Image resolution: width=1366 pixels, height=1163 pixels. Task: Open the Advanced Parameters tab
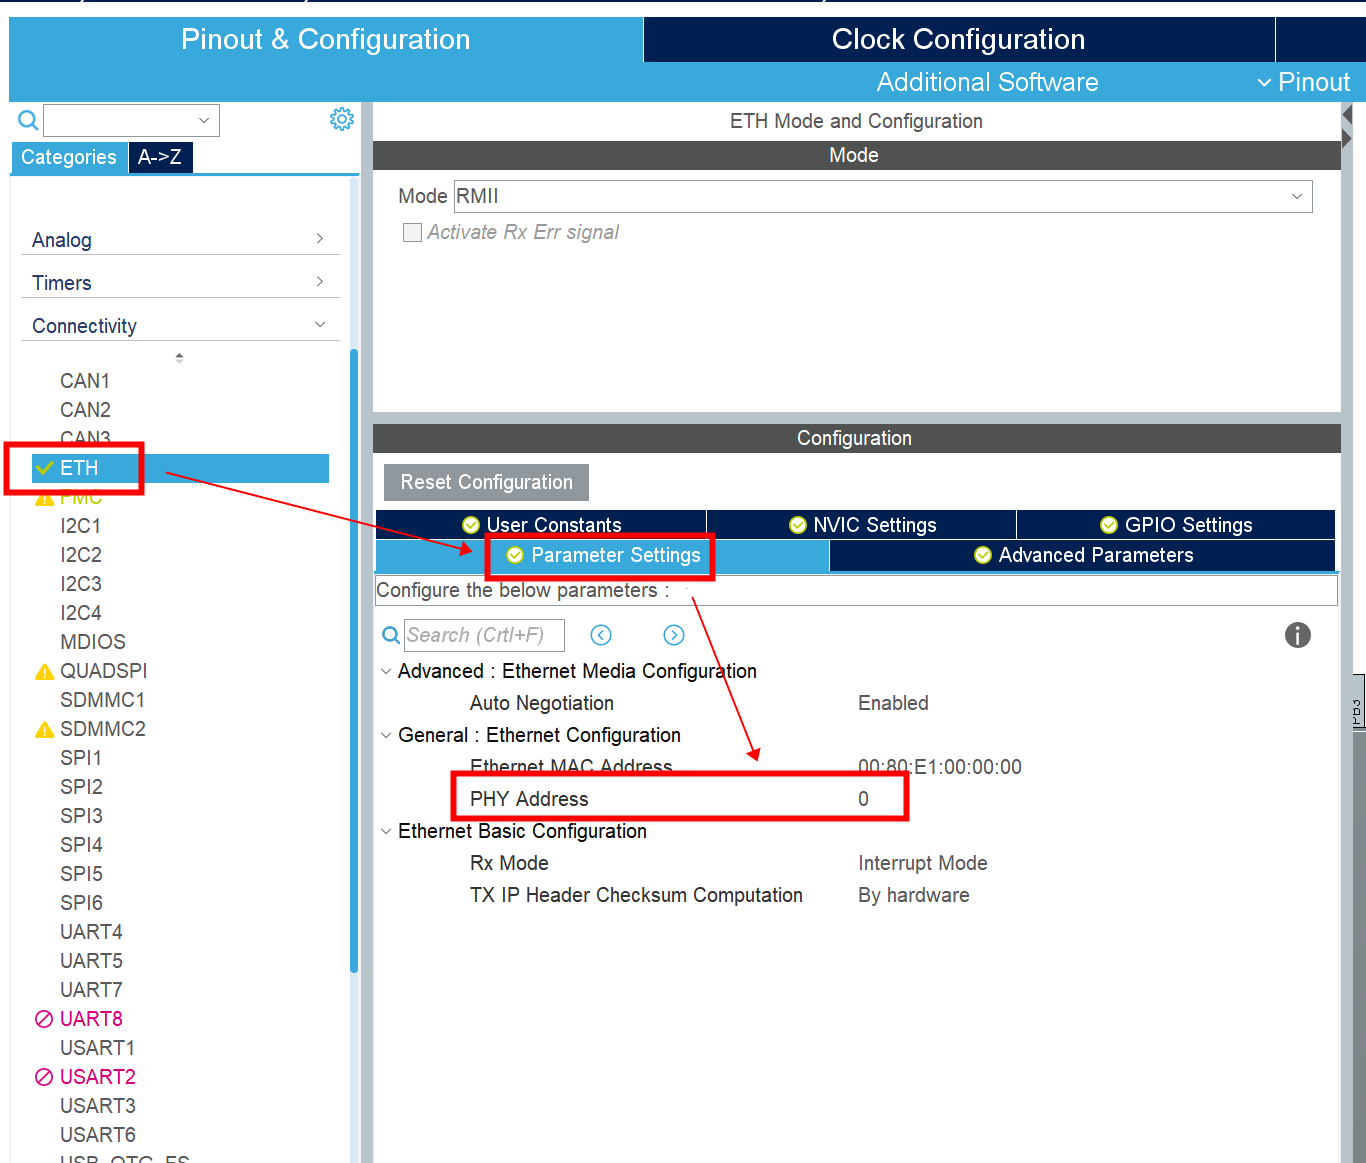[1083, 555]
